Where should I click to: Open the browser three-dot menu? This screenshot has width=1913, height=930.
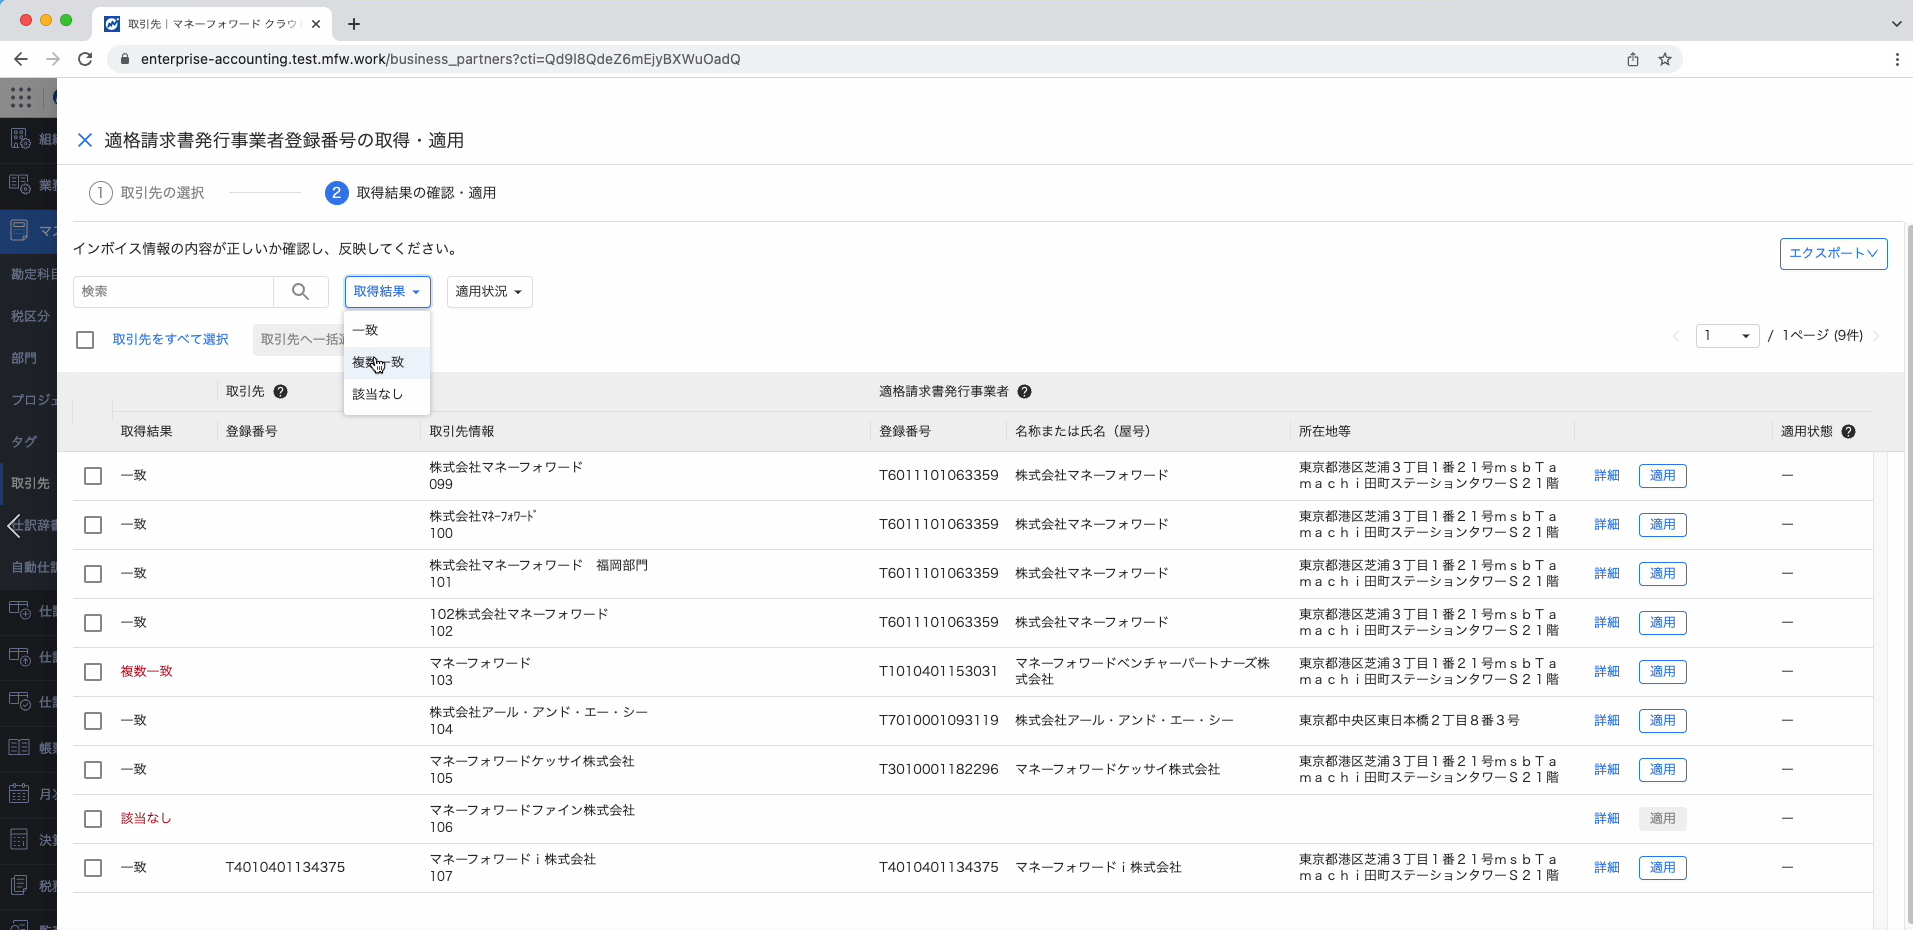(1897, 59)
